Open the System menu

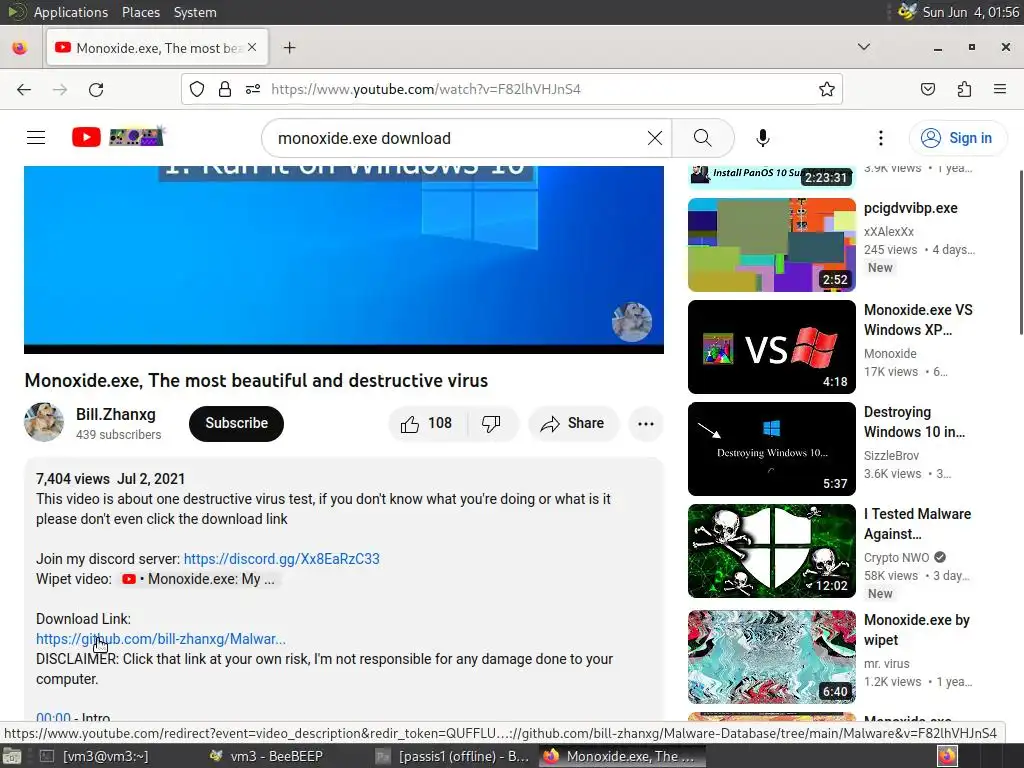195,12
